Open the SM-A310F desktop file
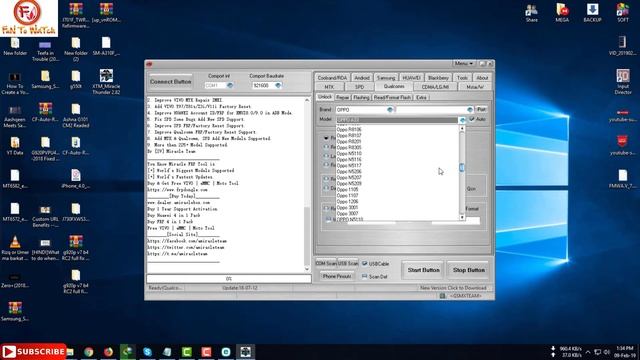This screenshot has height=360, width=640. coord(106,46)
